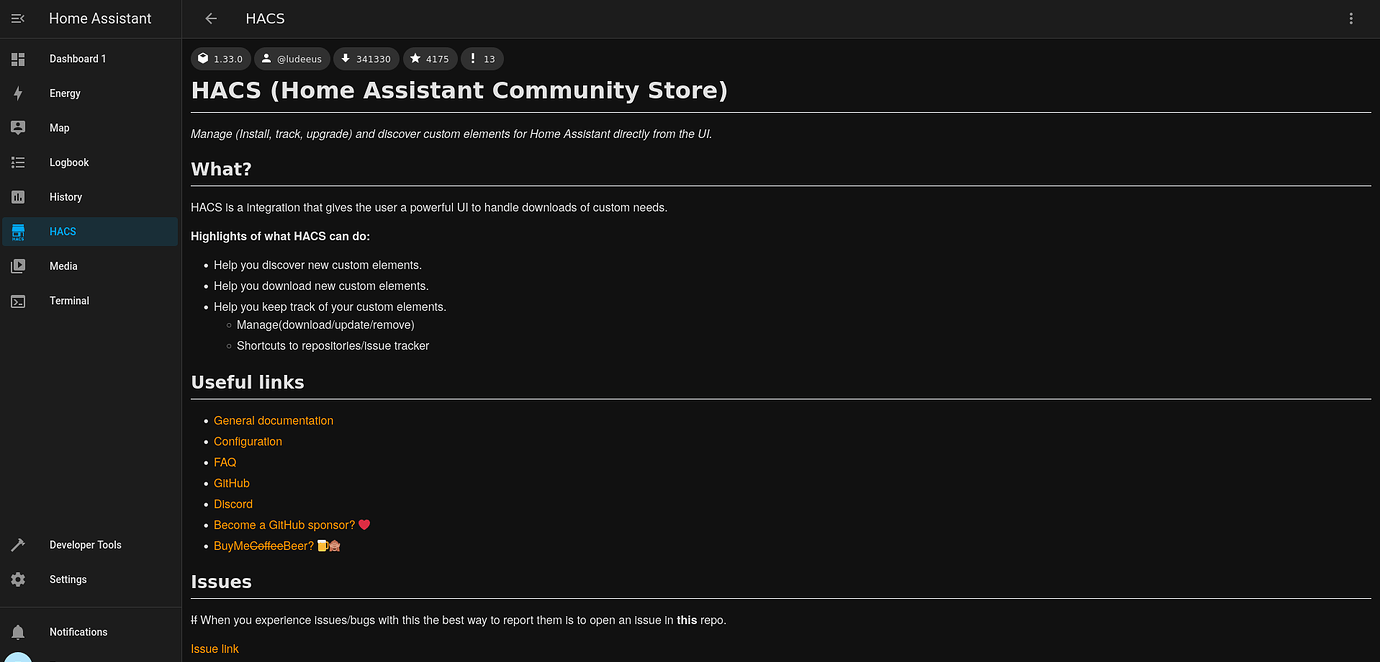Open Dashboard 1 from sidebar
The height and width of the screenshot is (662, 1380).
point(78,59)
